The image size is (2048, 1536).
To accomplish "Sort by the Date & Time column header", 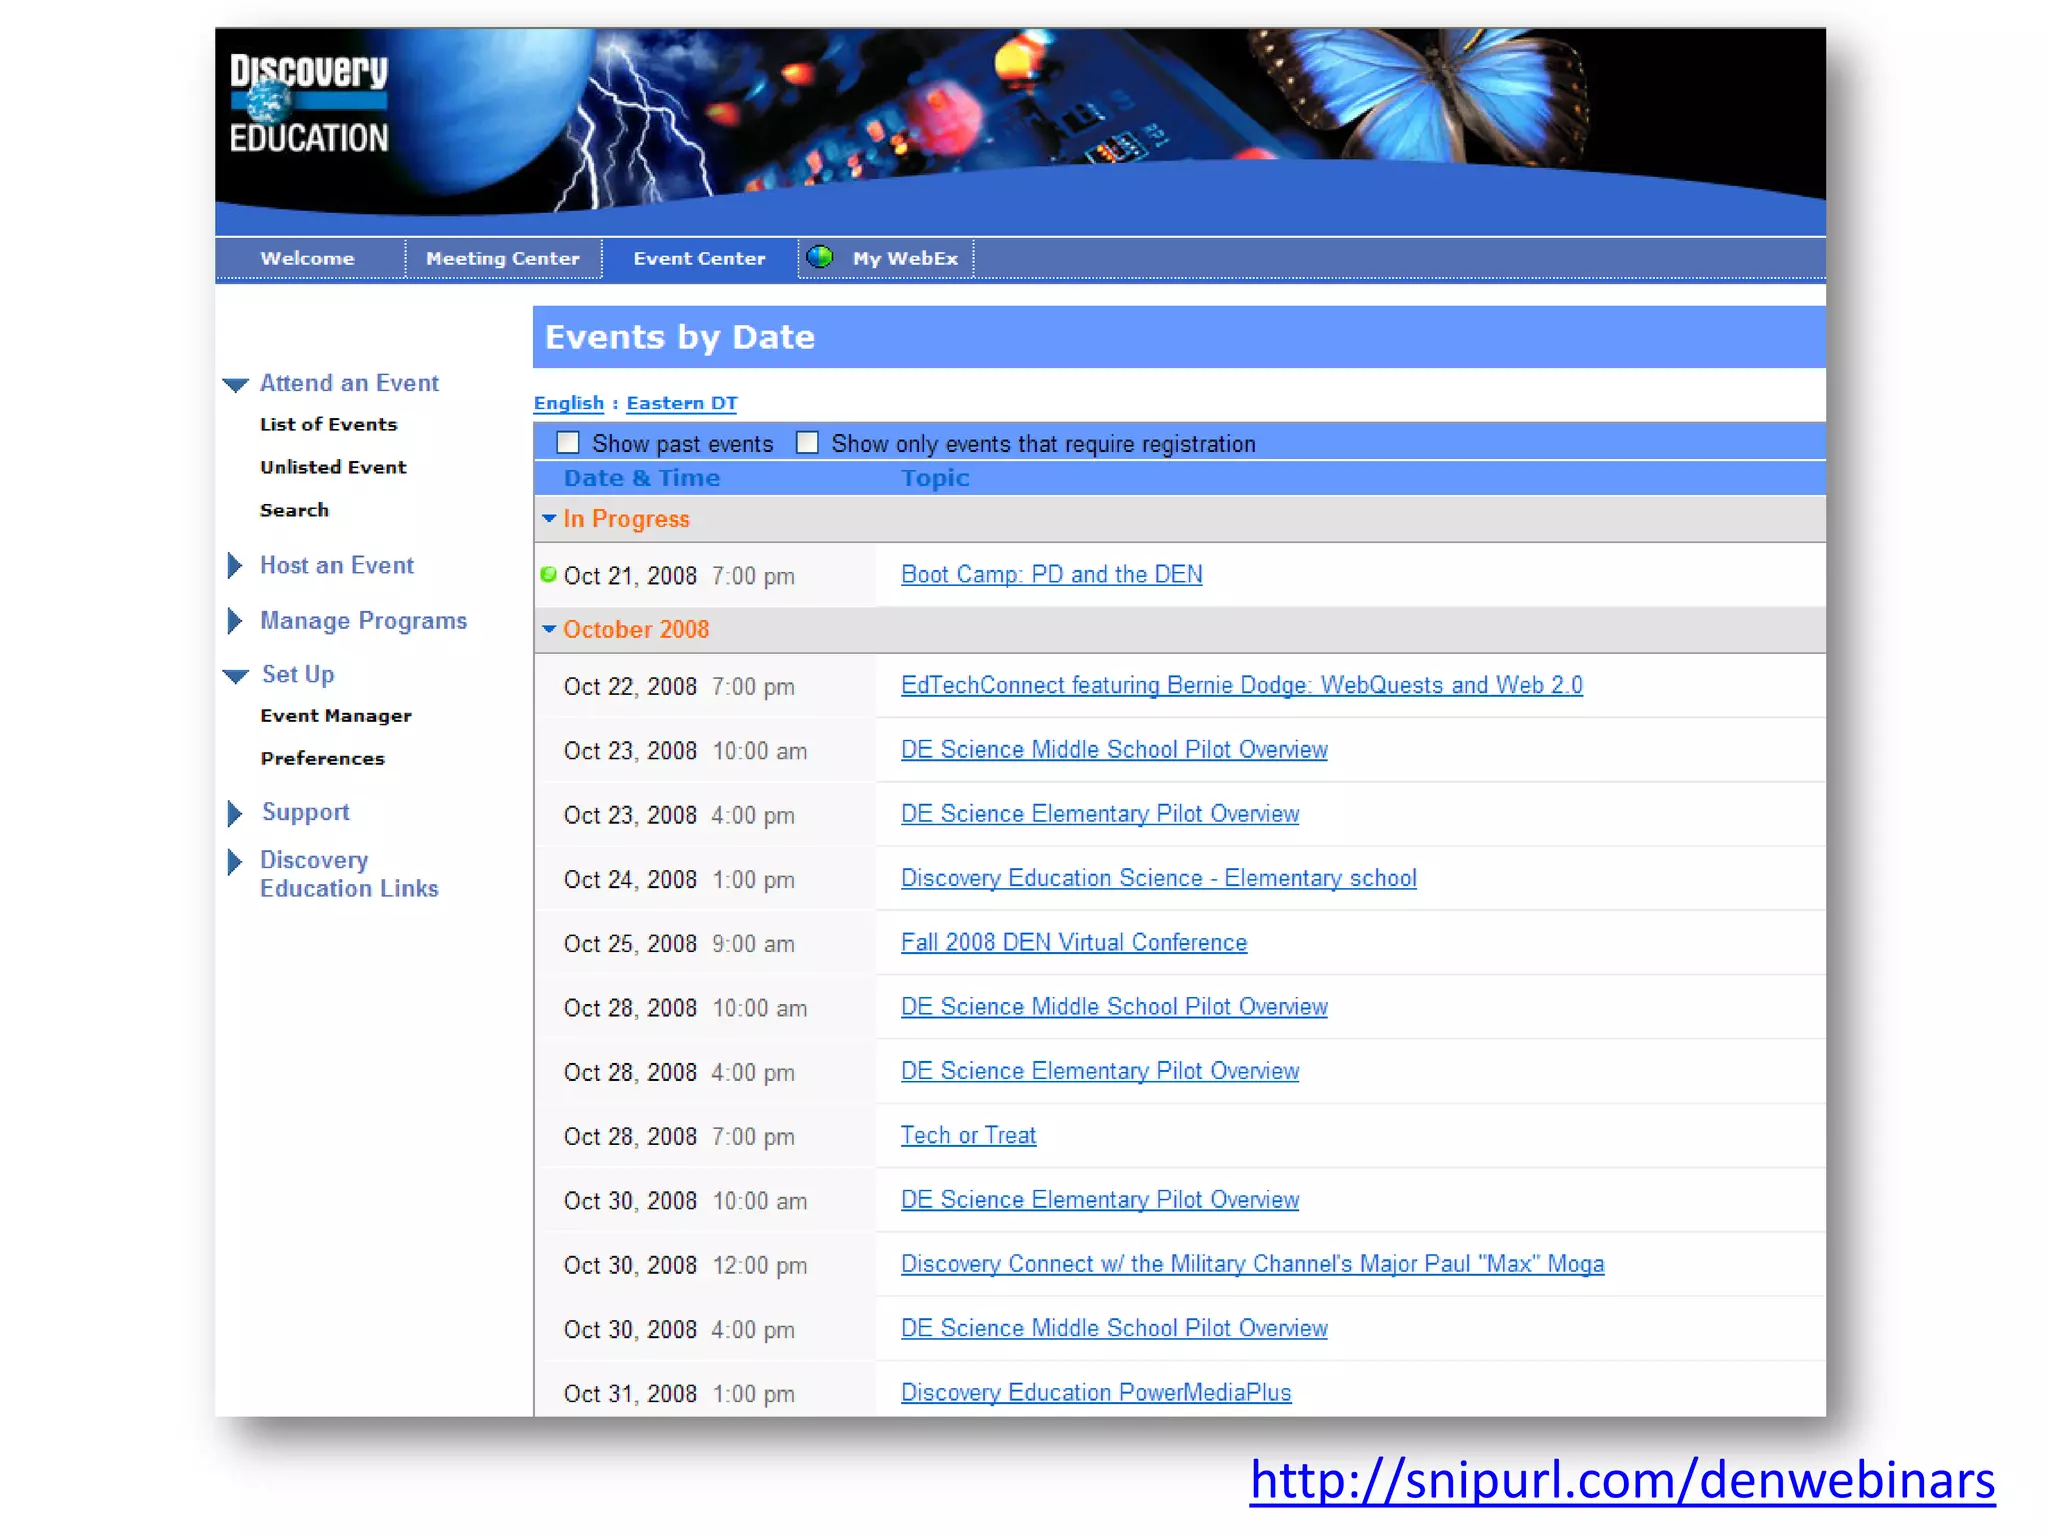I will 641,478.
